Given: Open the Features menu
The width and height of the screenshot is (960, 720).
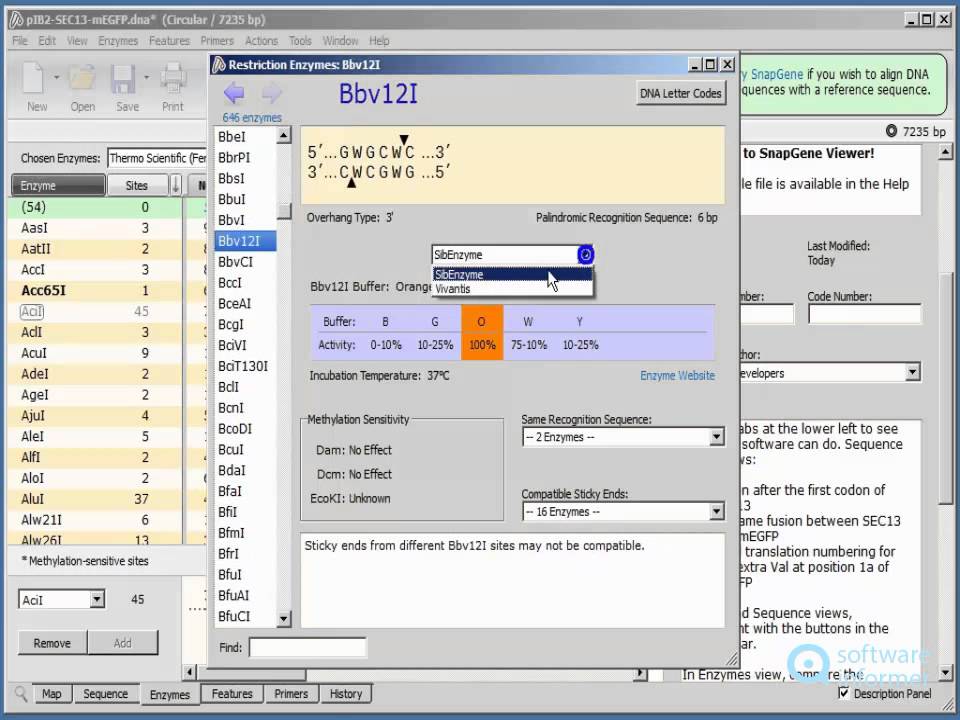Looking at the screenshot, I should coord(169,41).
